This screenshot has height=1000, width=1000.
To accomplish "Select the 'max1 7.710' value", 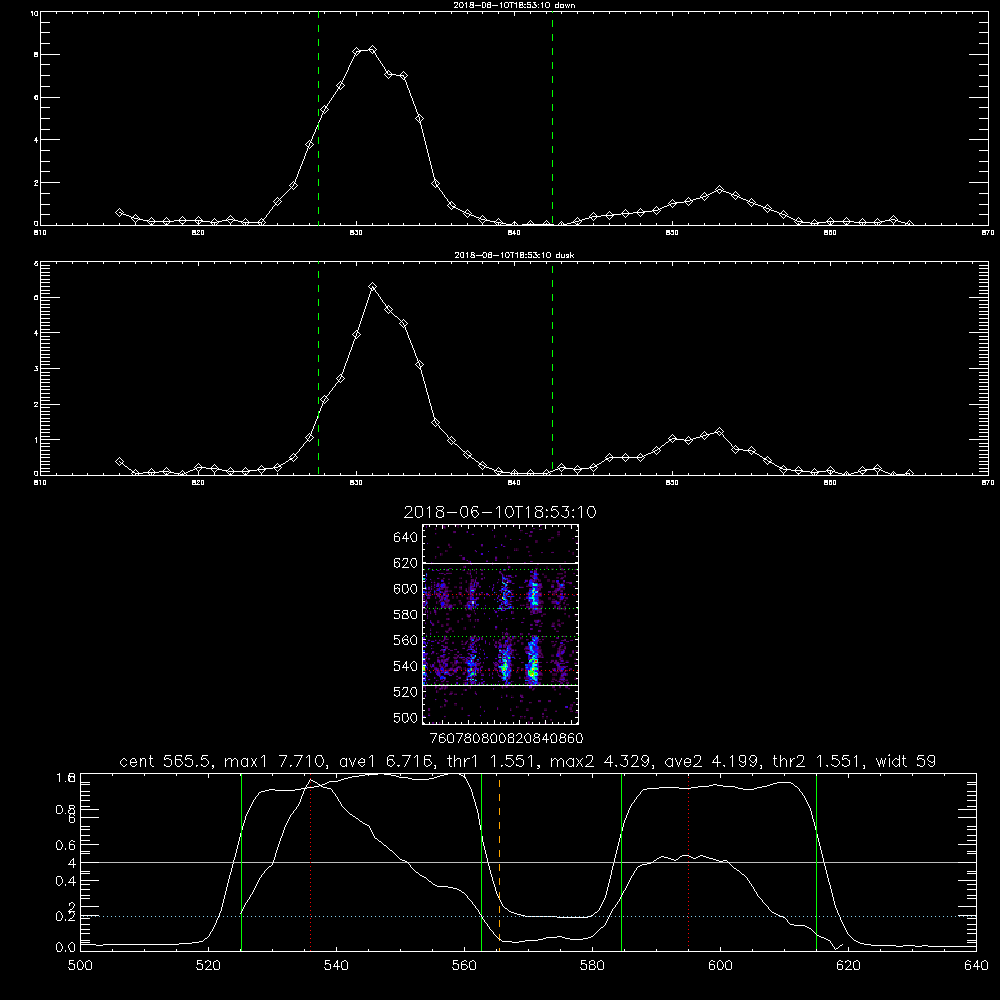I will tap(274, 761).
